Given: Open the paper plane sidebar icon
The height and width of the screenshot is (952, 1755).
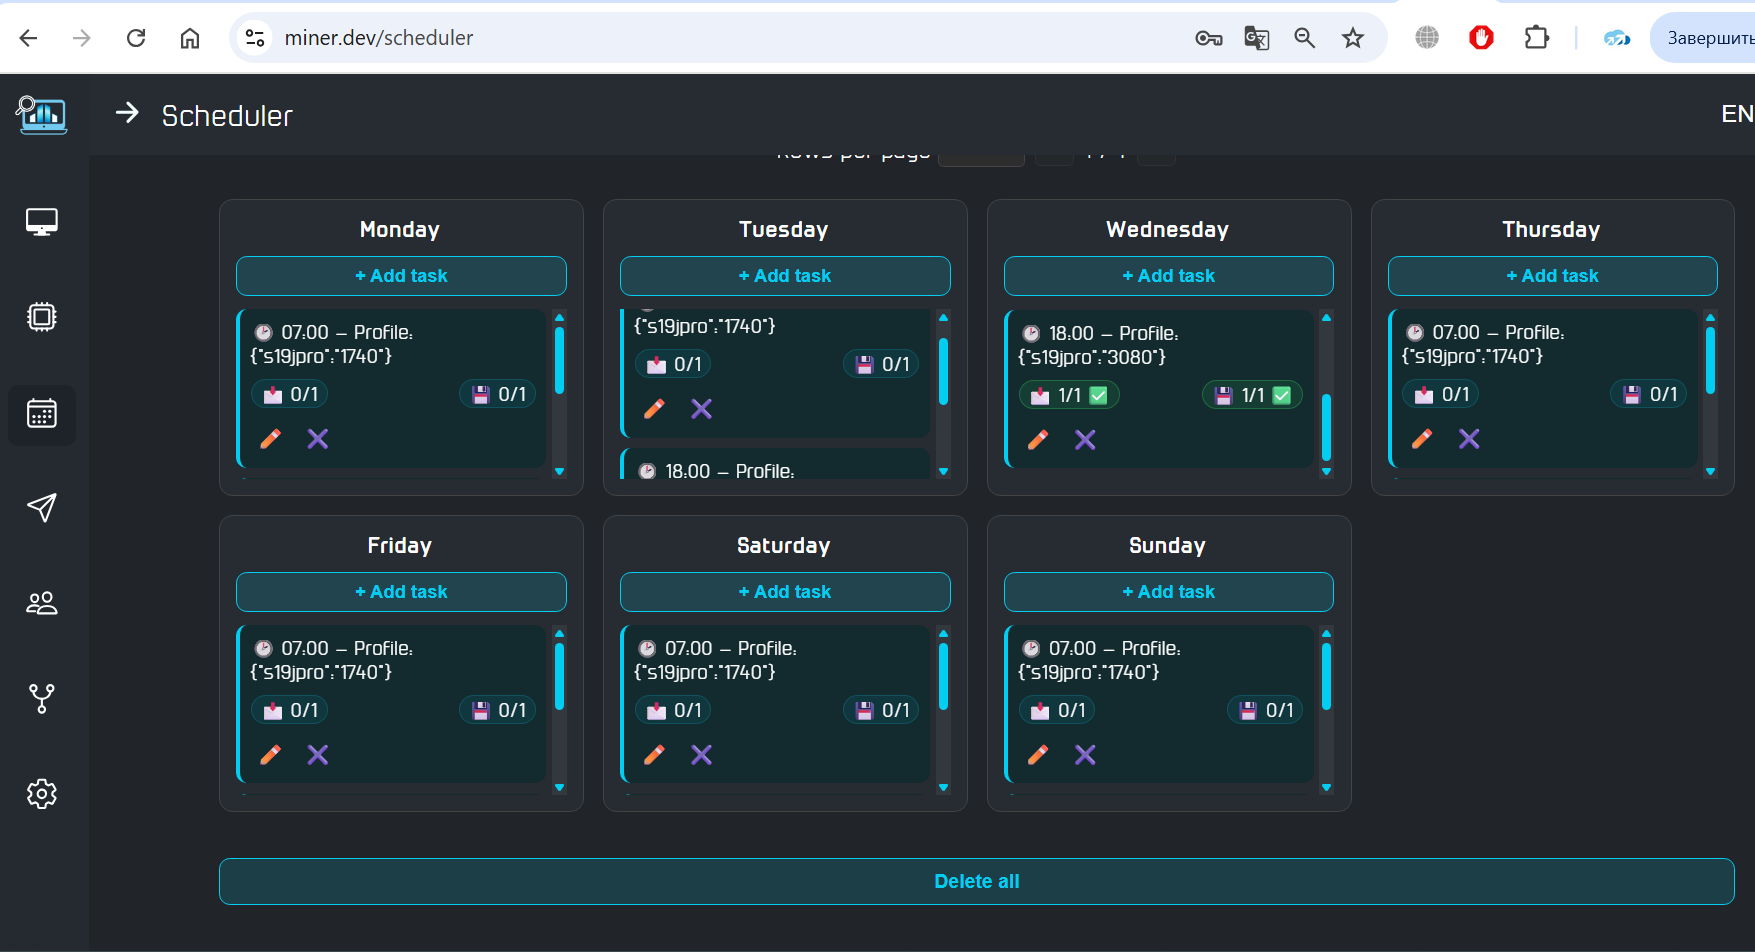Looking at the screenshot, I should click(x=42, y=507).
